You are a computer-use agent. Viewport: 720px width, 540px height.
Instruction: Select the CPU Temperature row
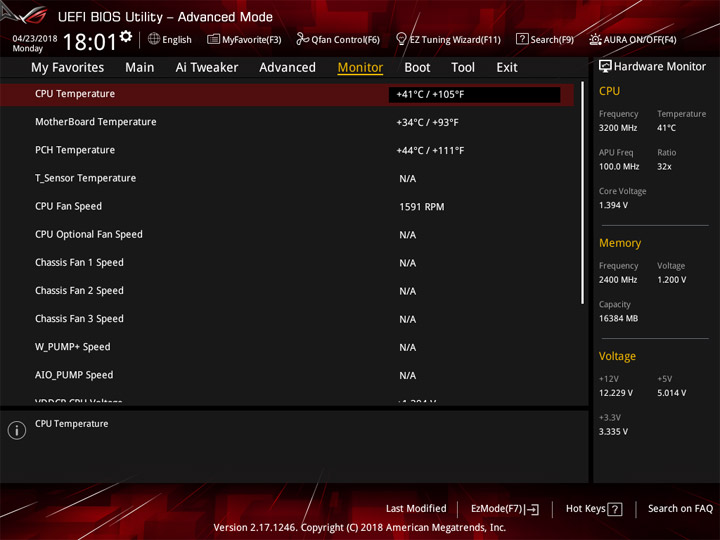coord(287,95)
